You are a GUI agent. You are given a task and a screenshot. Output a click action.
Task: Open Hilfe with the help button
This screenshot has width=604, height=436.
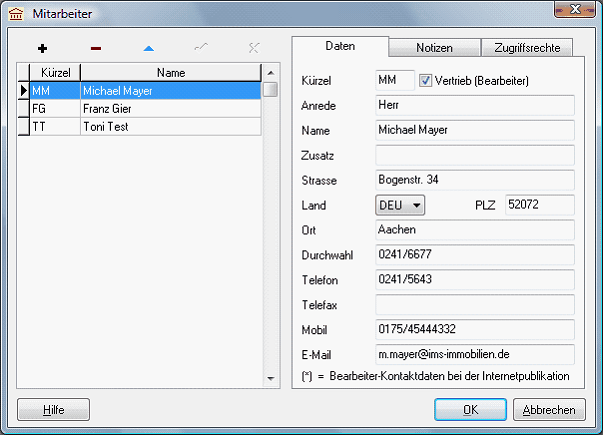tap(54, 410)
